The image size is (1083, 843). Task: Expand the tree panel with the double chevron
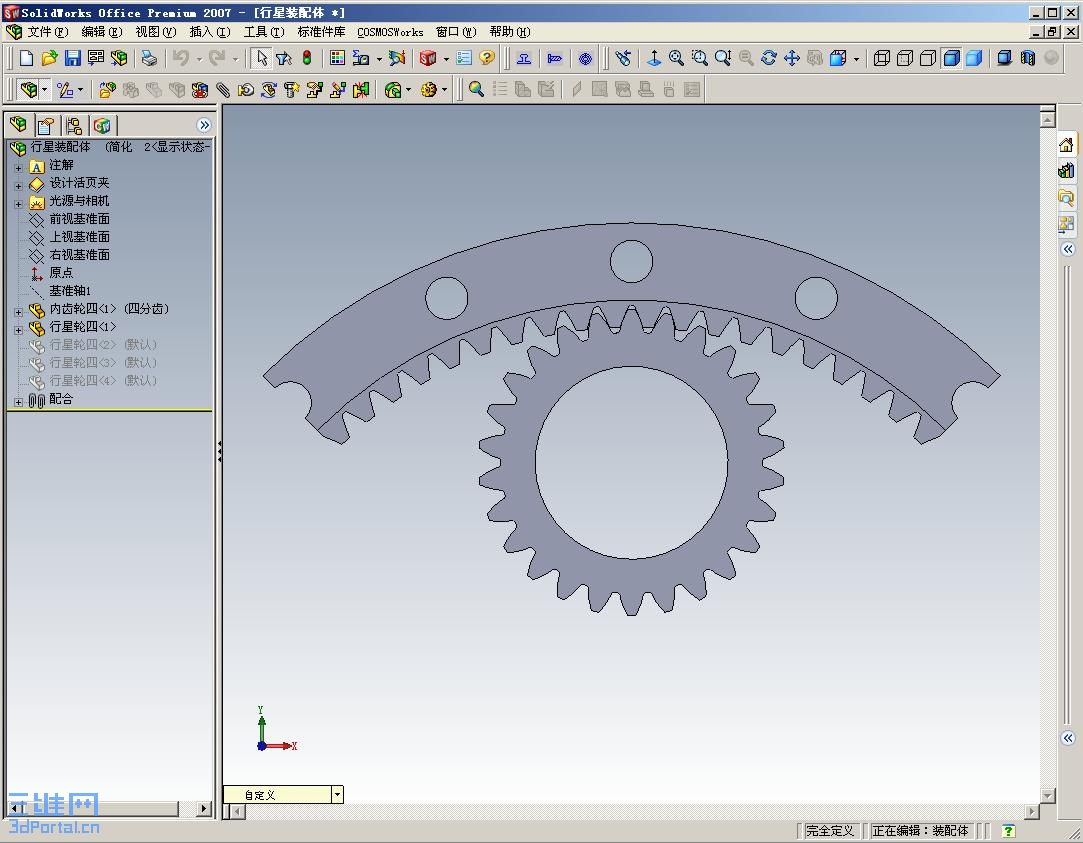tap(204, 125)
